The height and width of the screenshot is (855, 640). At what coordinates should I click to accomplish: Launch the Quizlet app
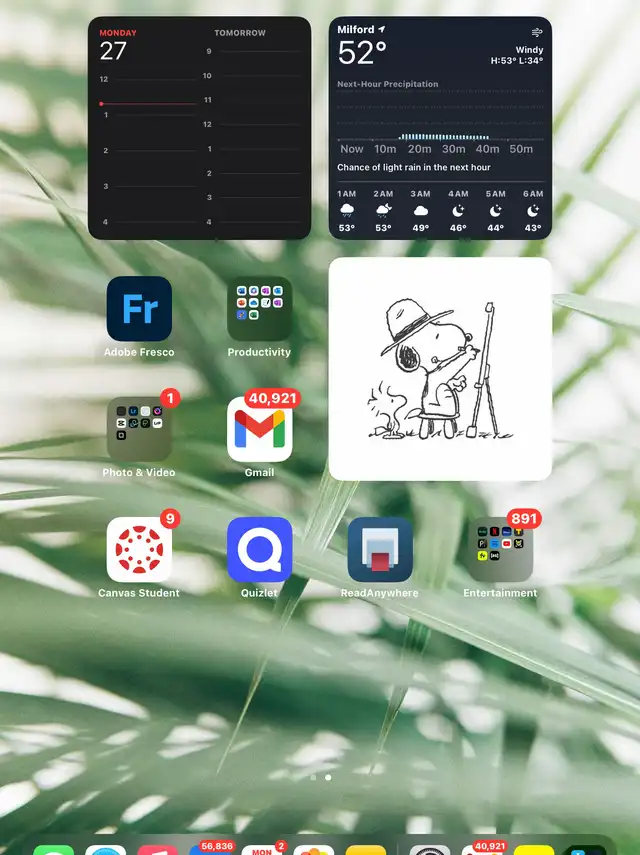coord(259,550)
